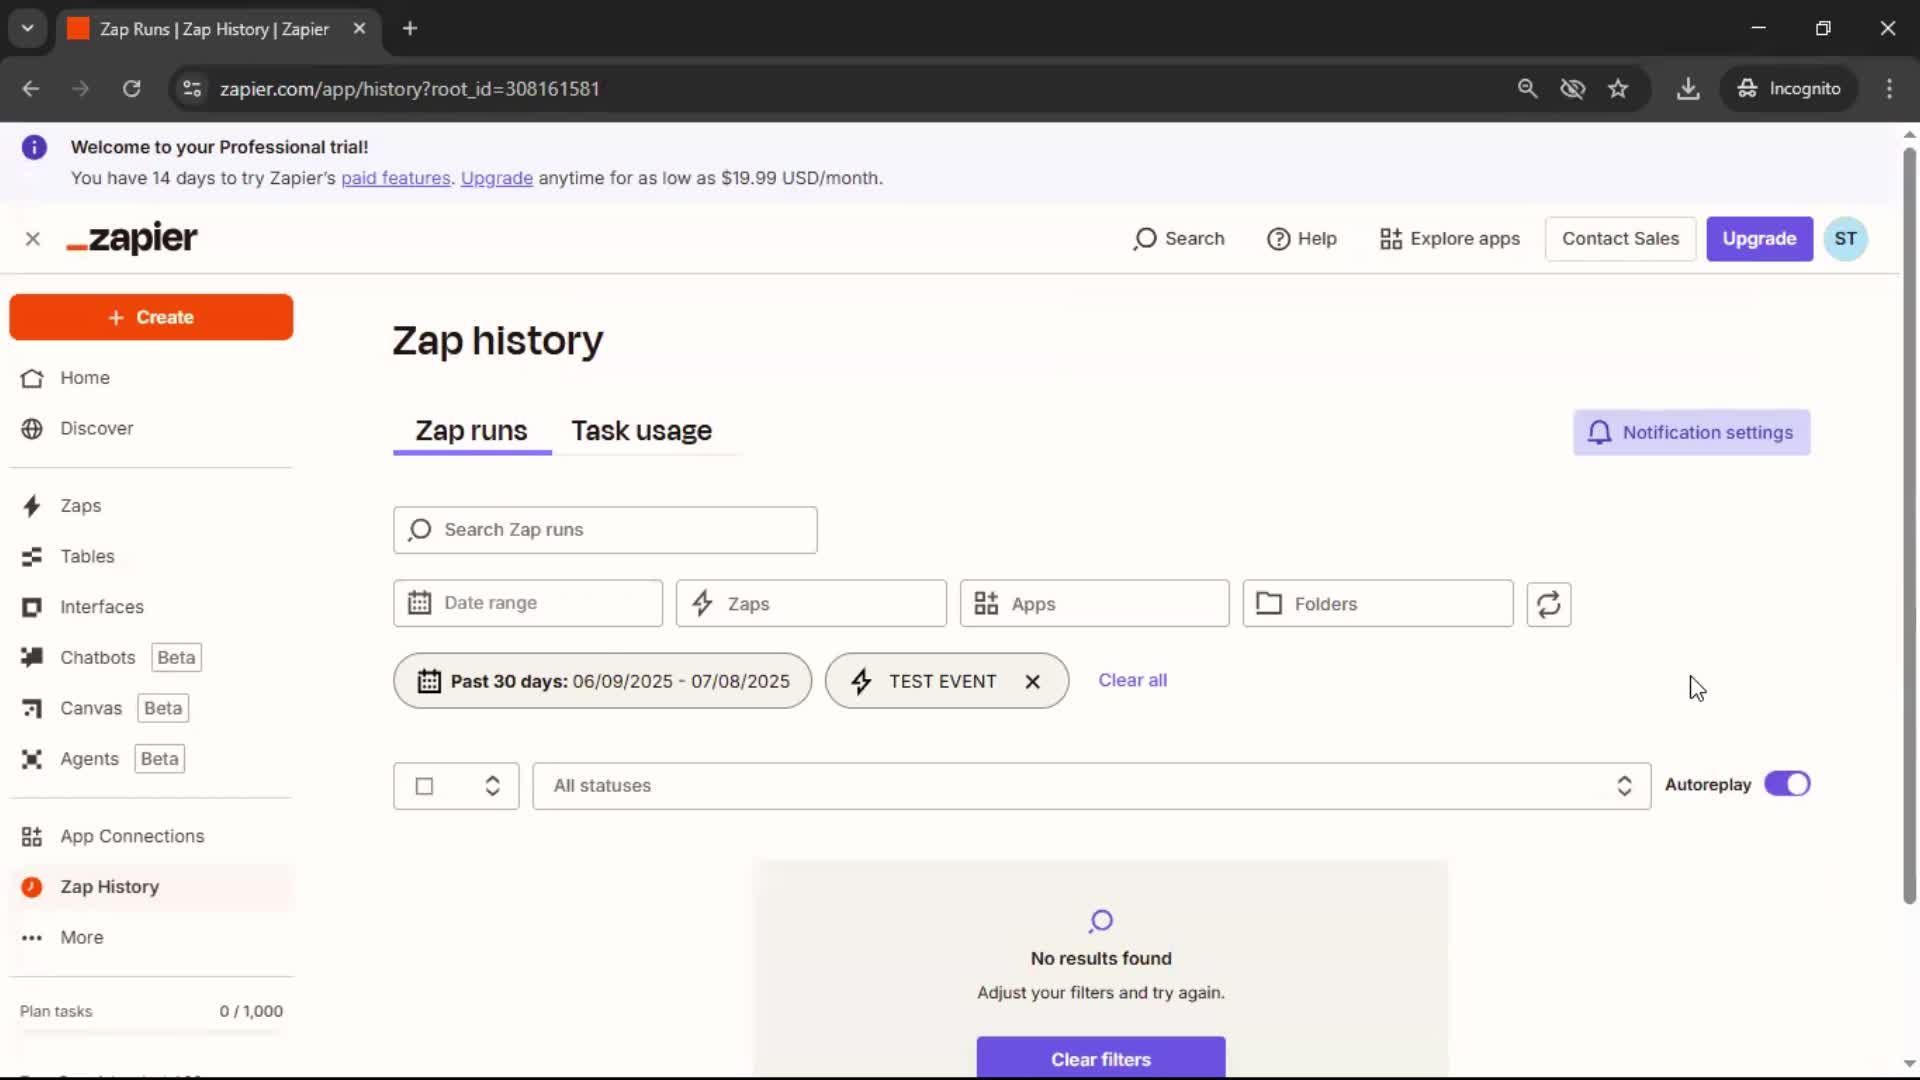Open browser downloads icon

[1688, 89]
